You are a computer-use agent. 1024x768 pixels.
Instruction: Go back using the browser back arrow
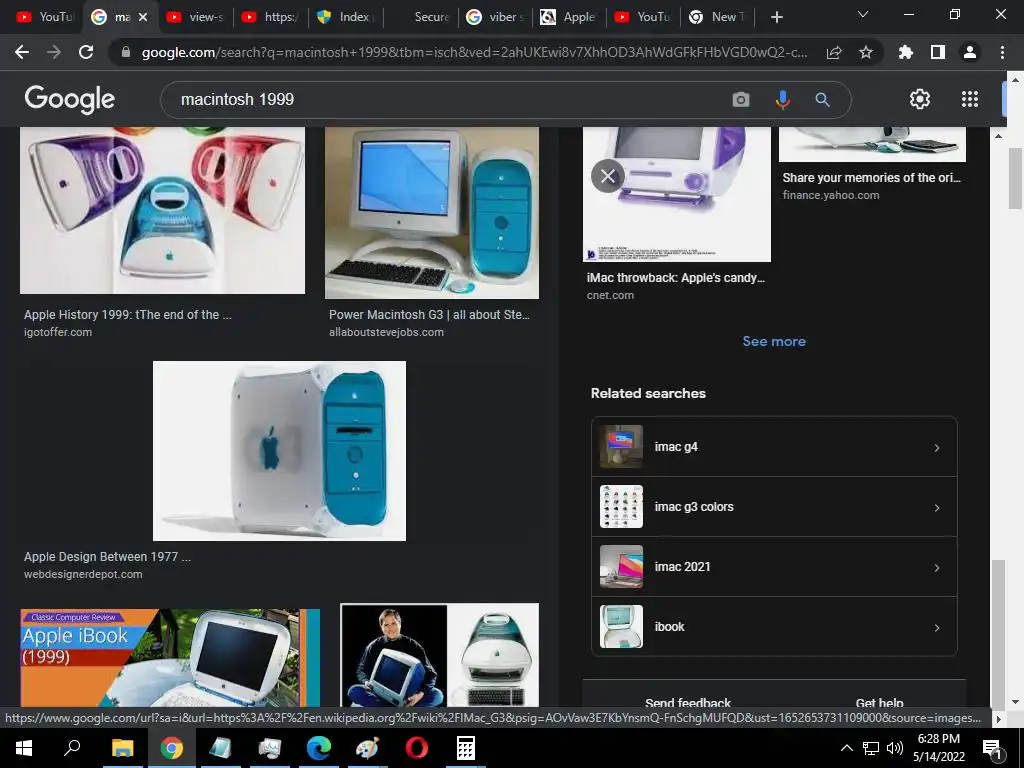click(x=22, y=52)
